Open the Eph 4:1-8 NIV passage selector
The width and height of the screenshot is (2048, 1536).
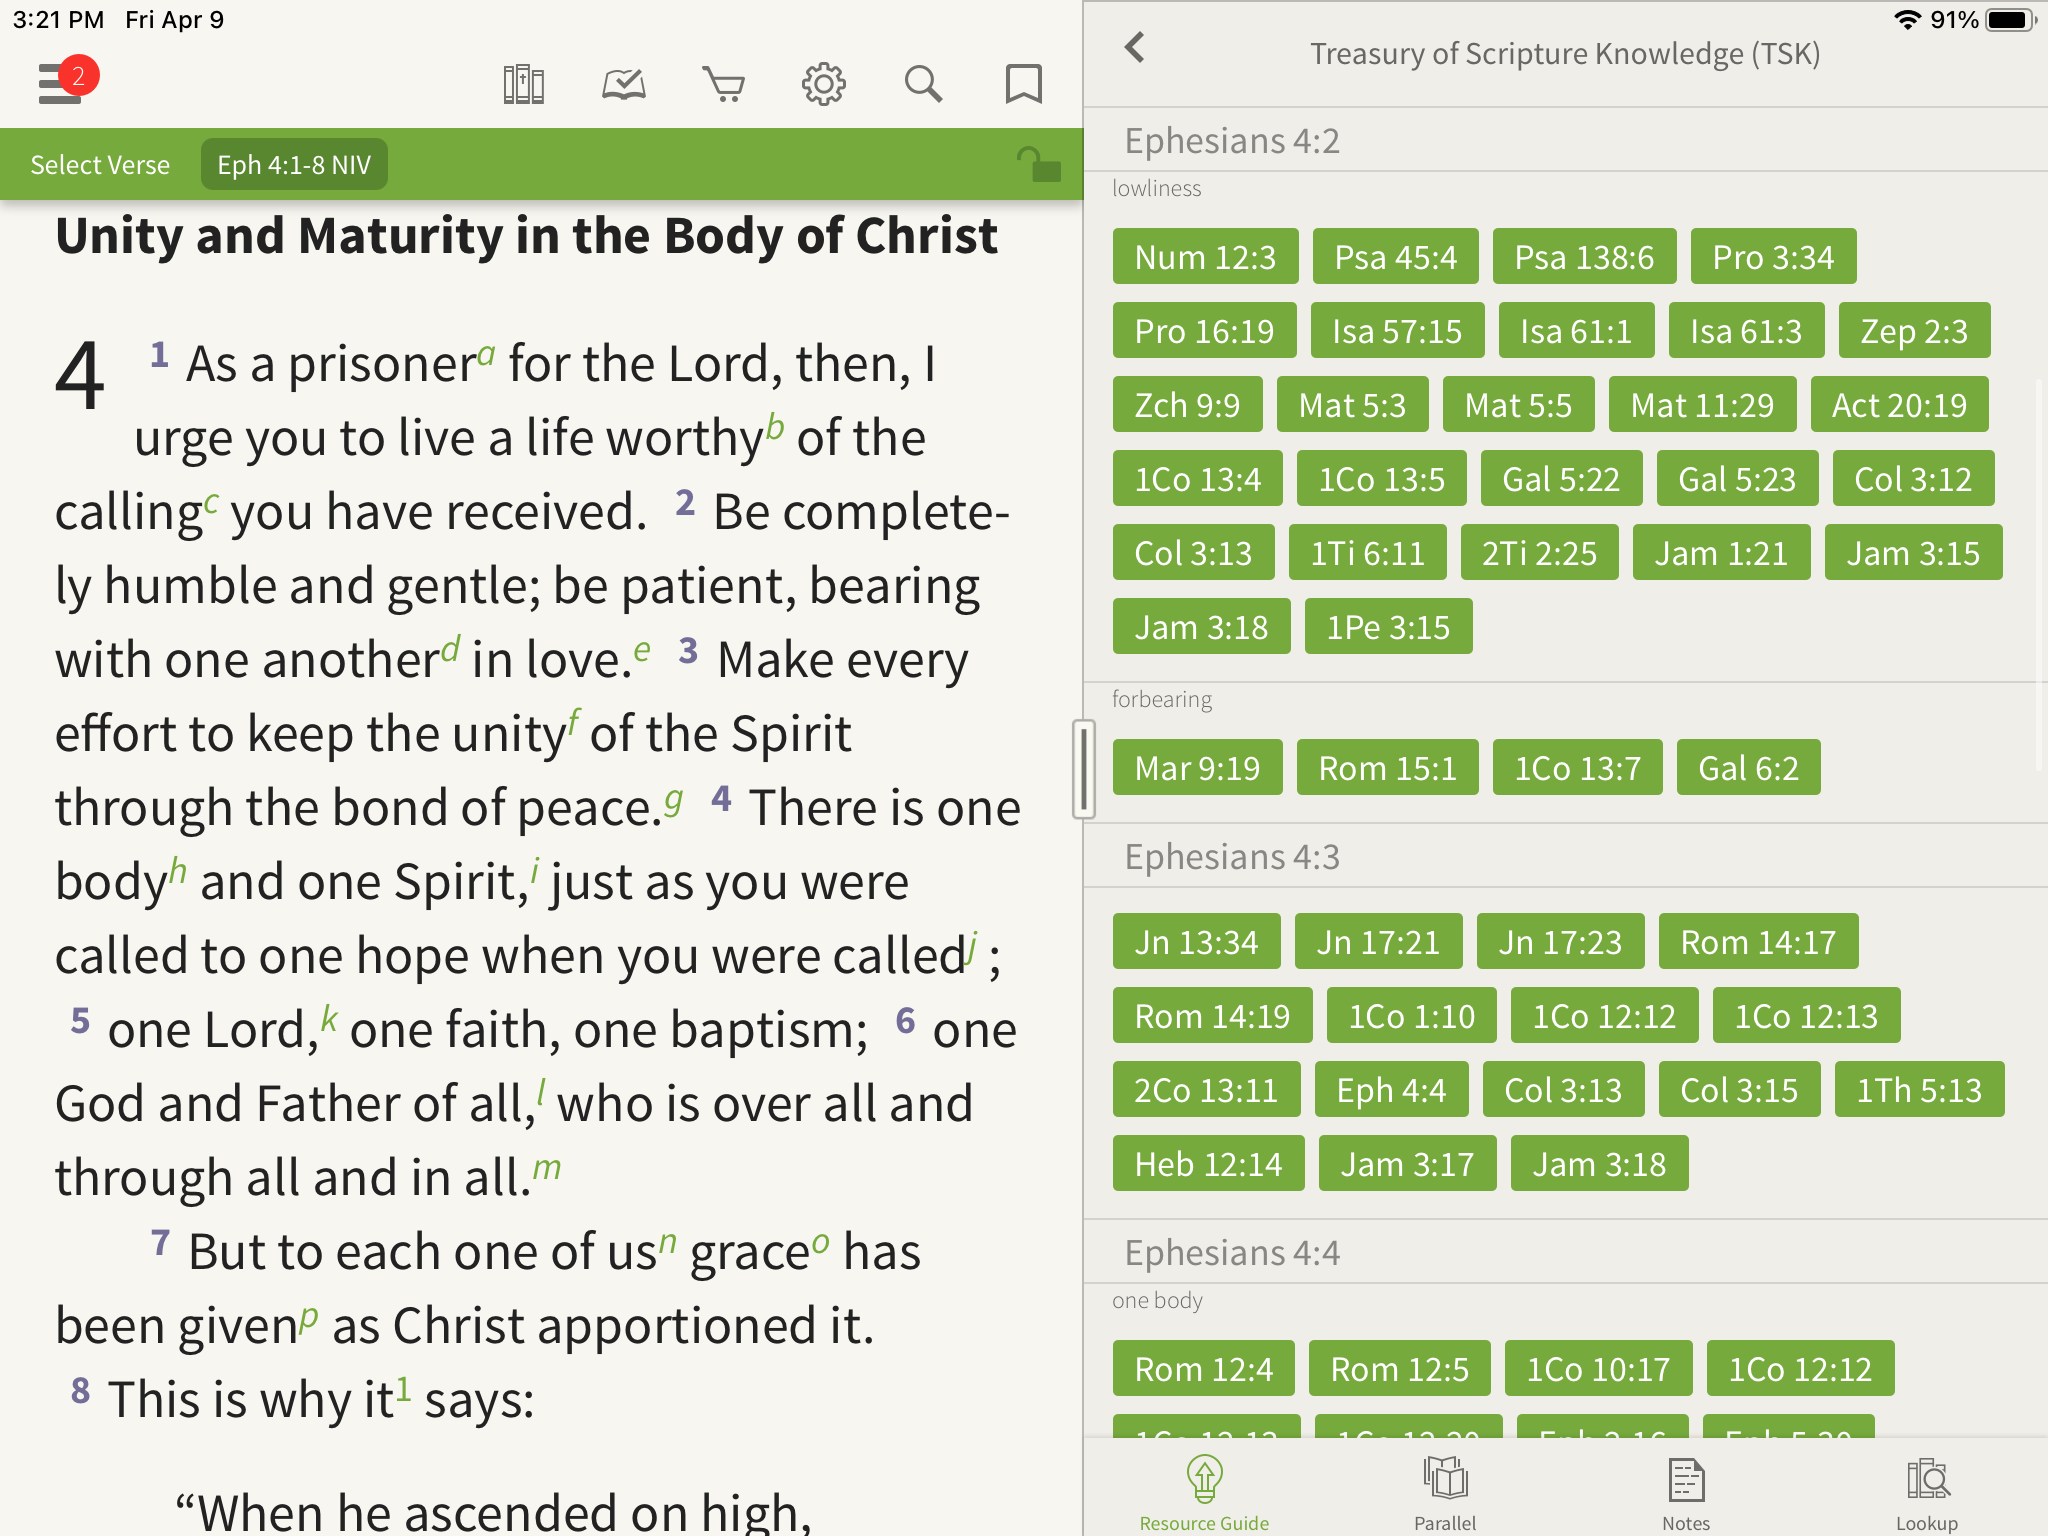point(294,165)
